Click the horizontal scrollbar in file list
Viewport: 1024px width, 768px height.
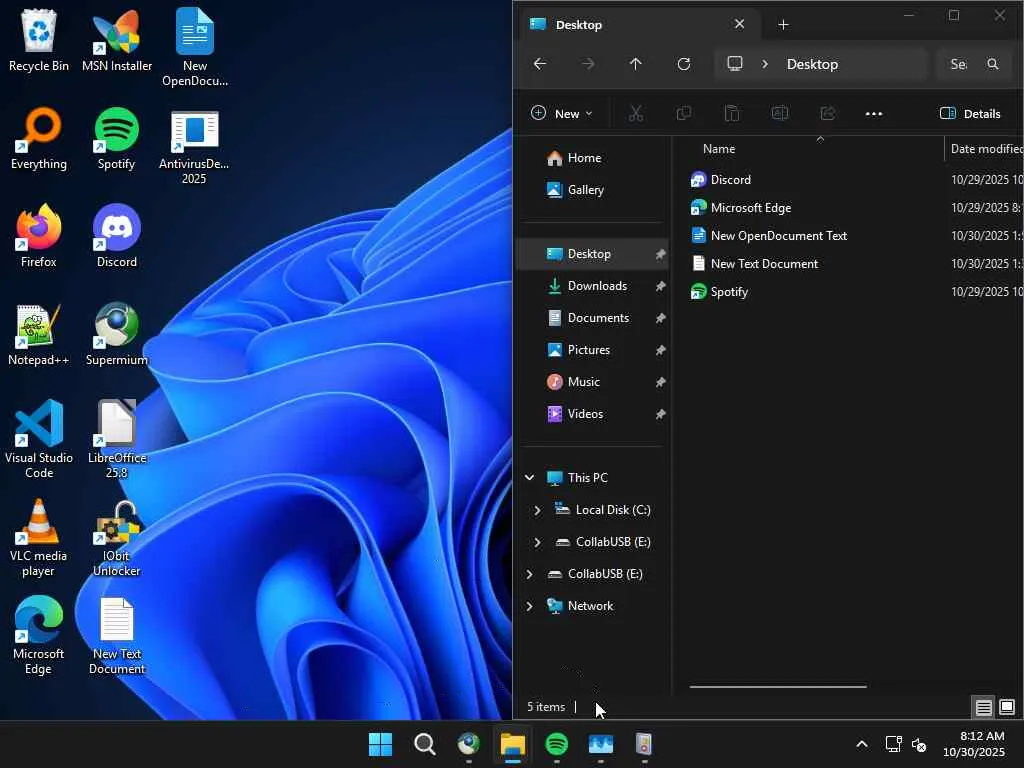pyautogui.click(x=778, y=686)
